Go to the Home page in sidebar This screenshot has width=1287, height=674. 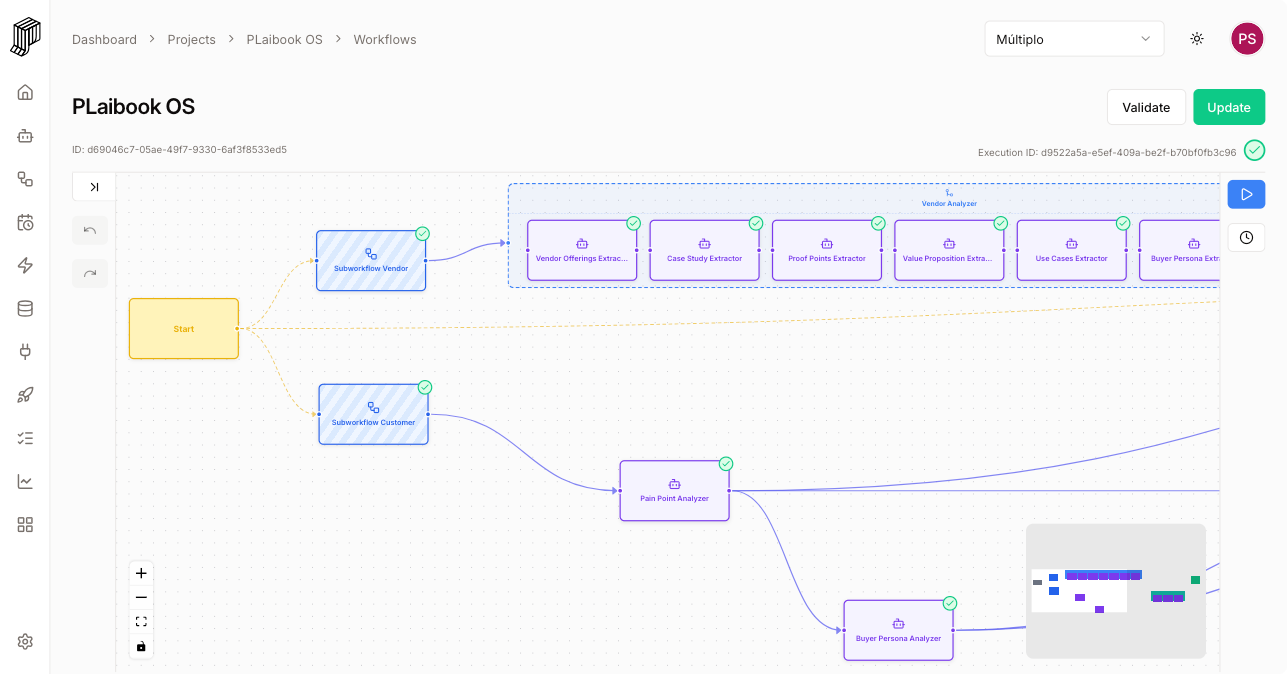[25, 92]
